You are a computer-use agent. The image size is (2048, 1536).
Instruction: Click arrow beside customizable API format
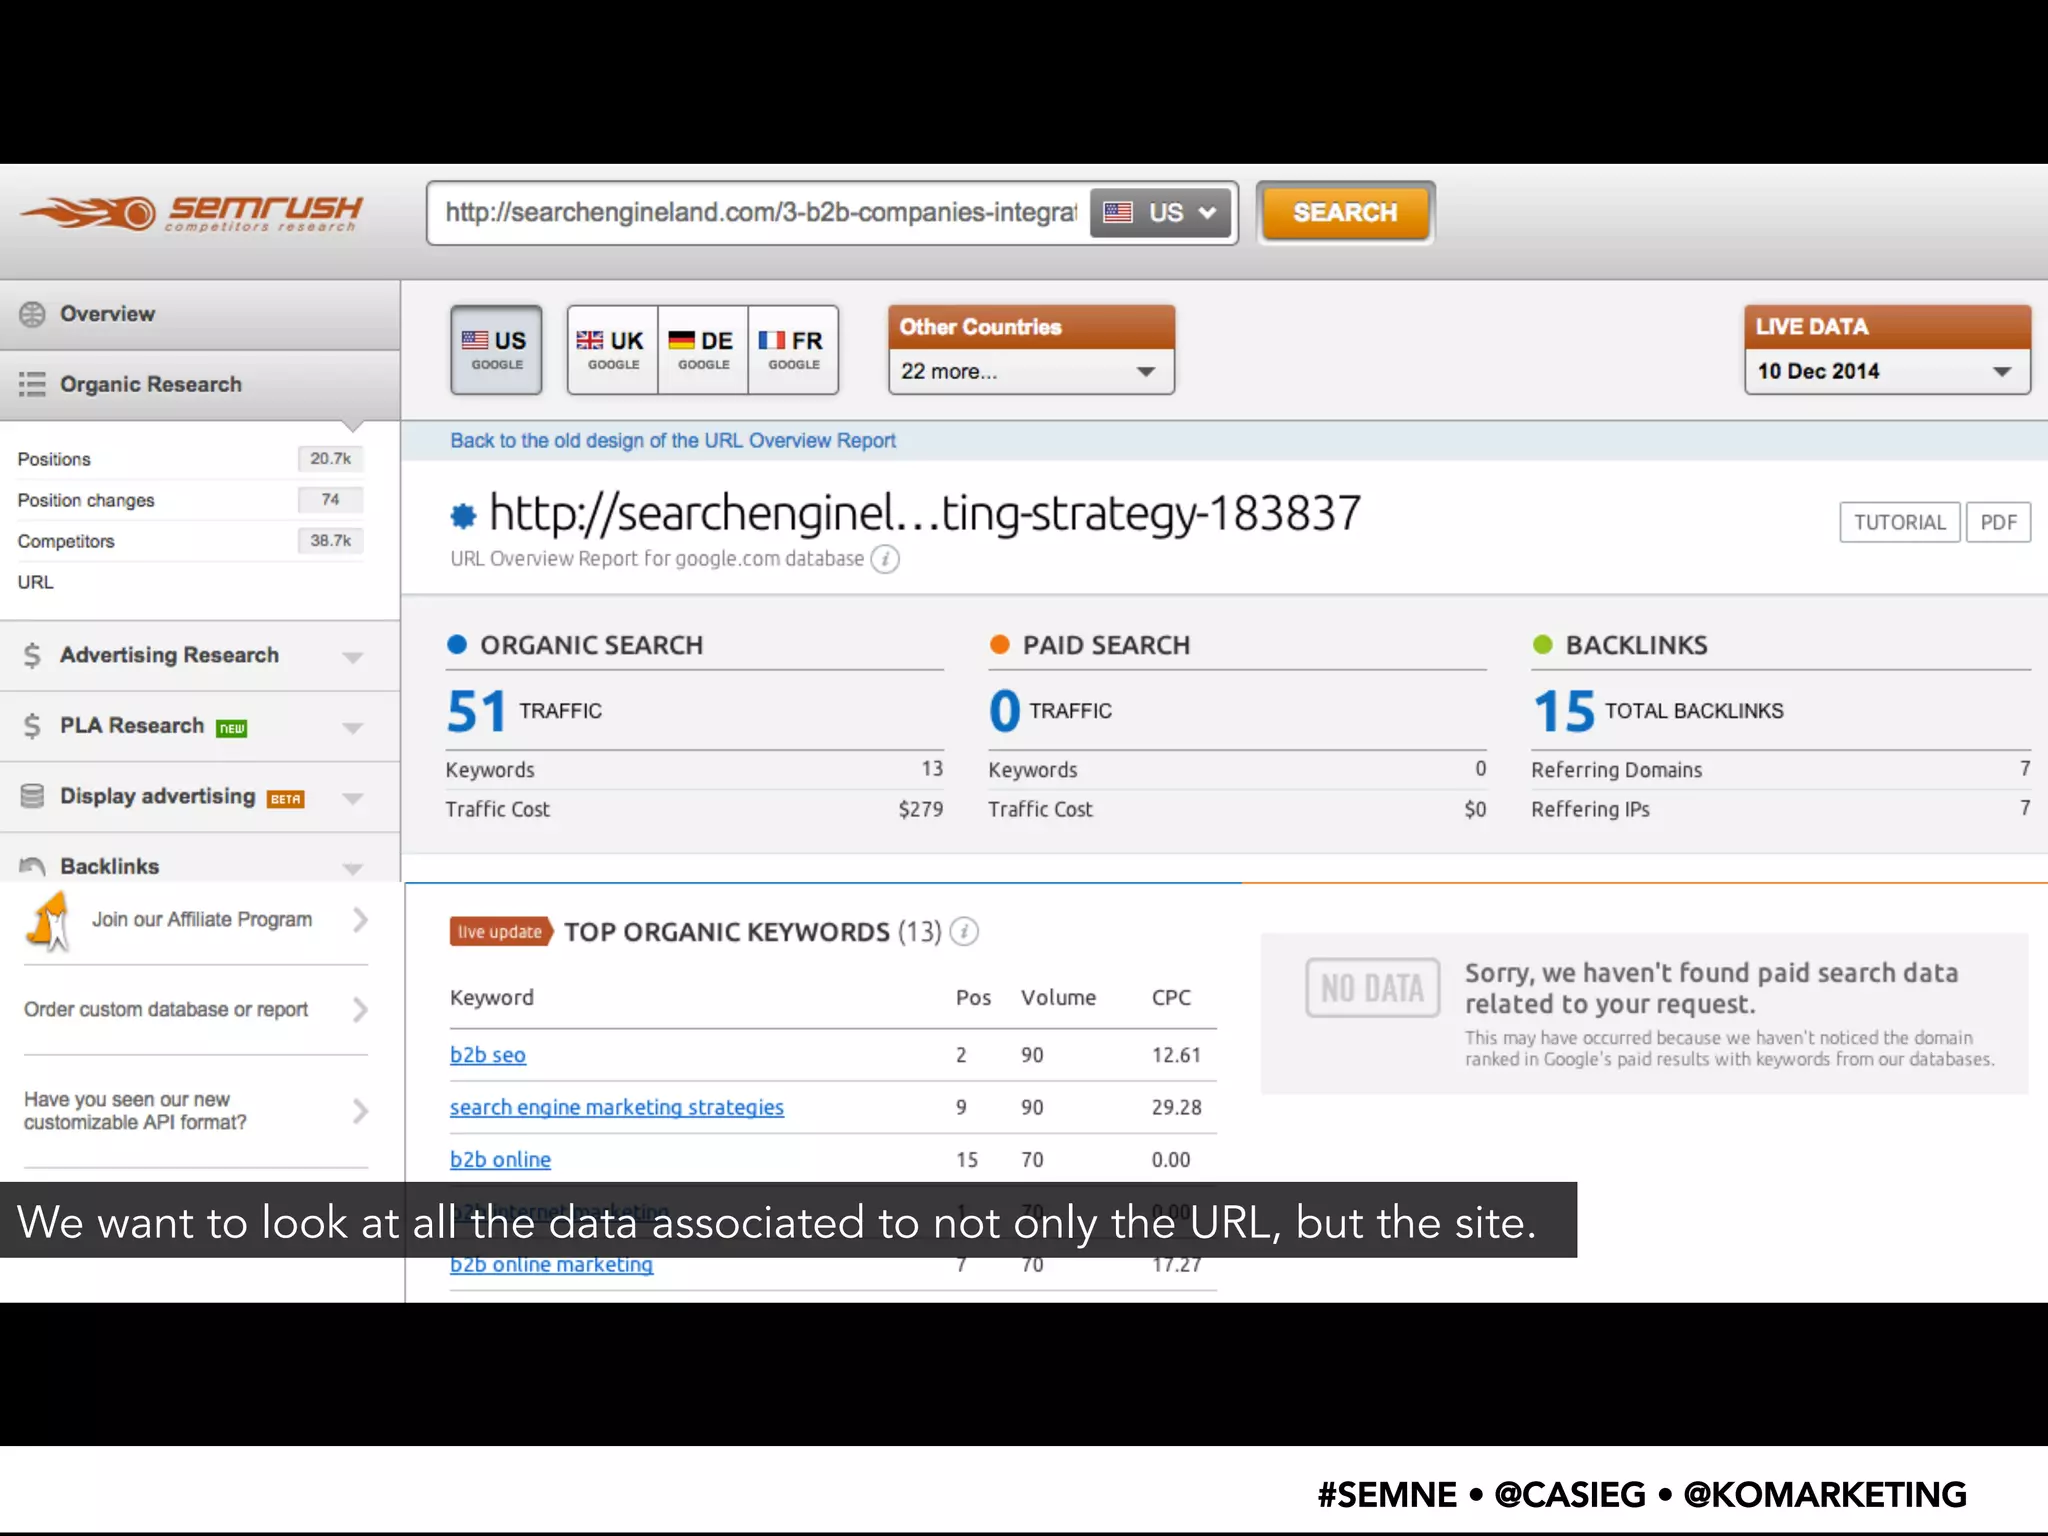360,1111
